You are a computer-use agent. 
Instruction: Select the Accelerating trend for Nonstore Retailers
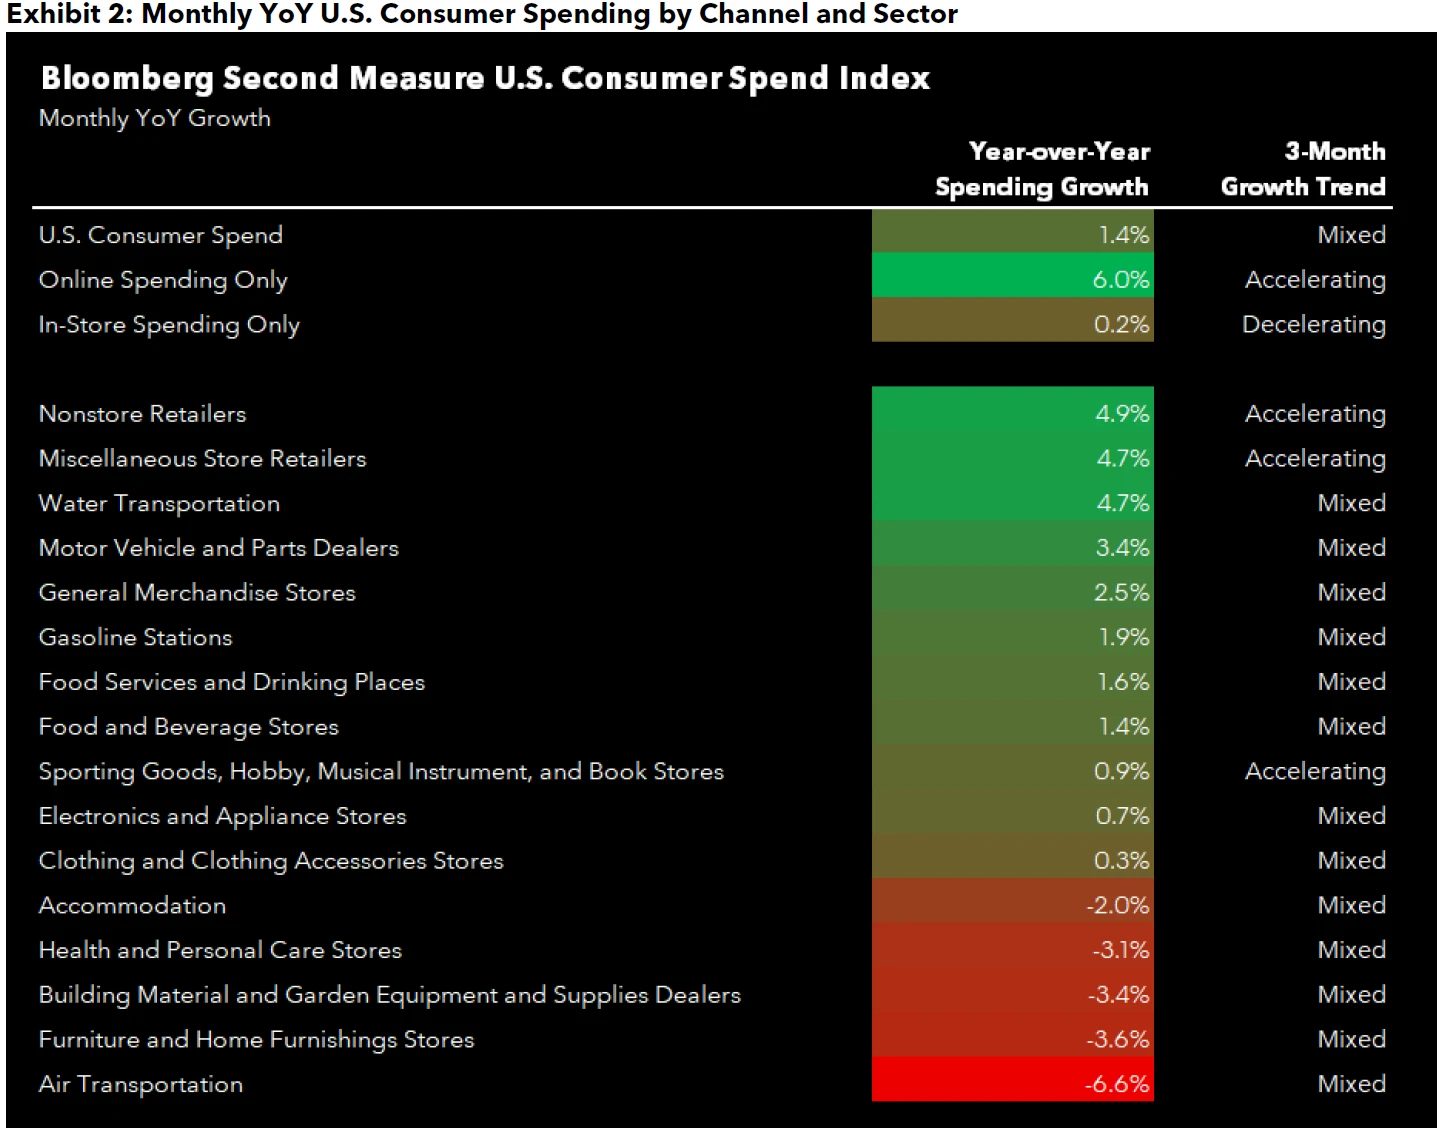tap(1315, 413)
